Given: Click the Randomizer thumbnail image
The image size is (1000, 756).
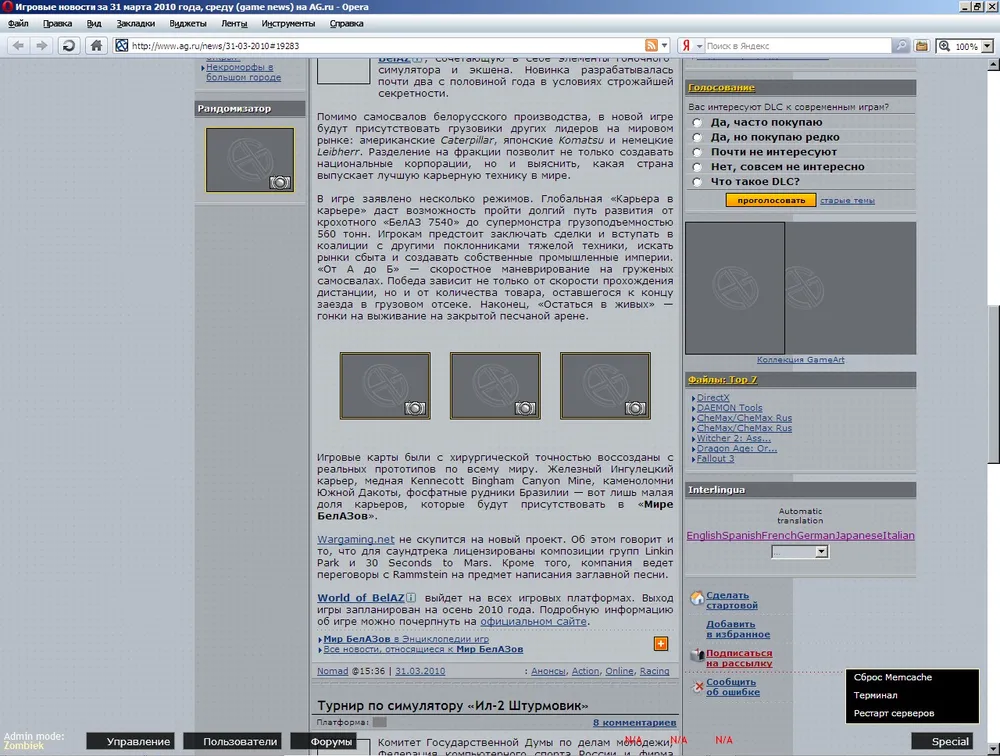Looking at the screenshot, I should point(249,159).
